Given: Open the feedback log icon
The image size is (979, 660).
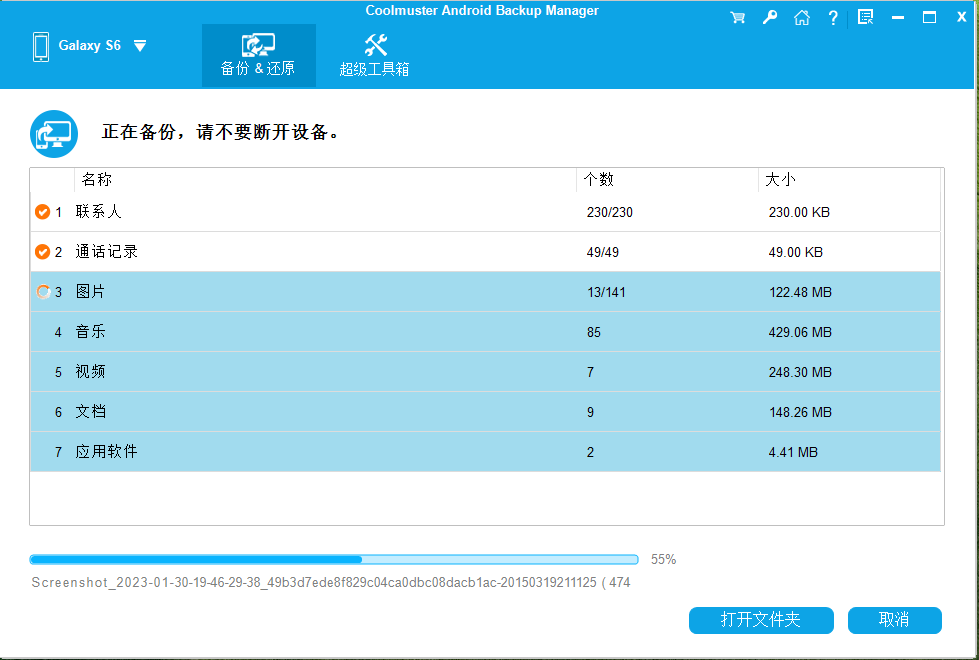Looking at the screenshot, I should [x=865, y=17].
